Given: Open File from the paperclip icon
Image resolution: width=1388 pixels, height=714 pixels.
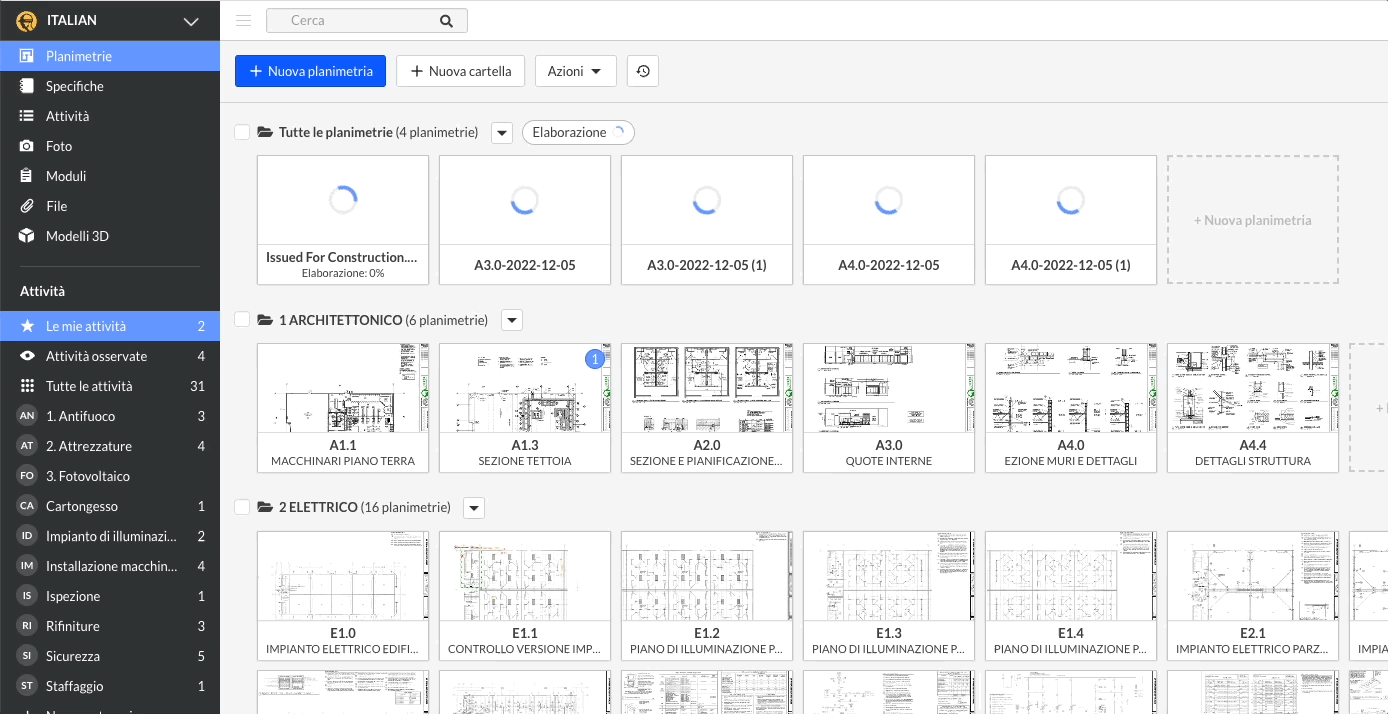Looking at the screenshot, I should [x=27, y=206].
